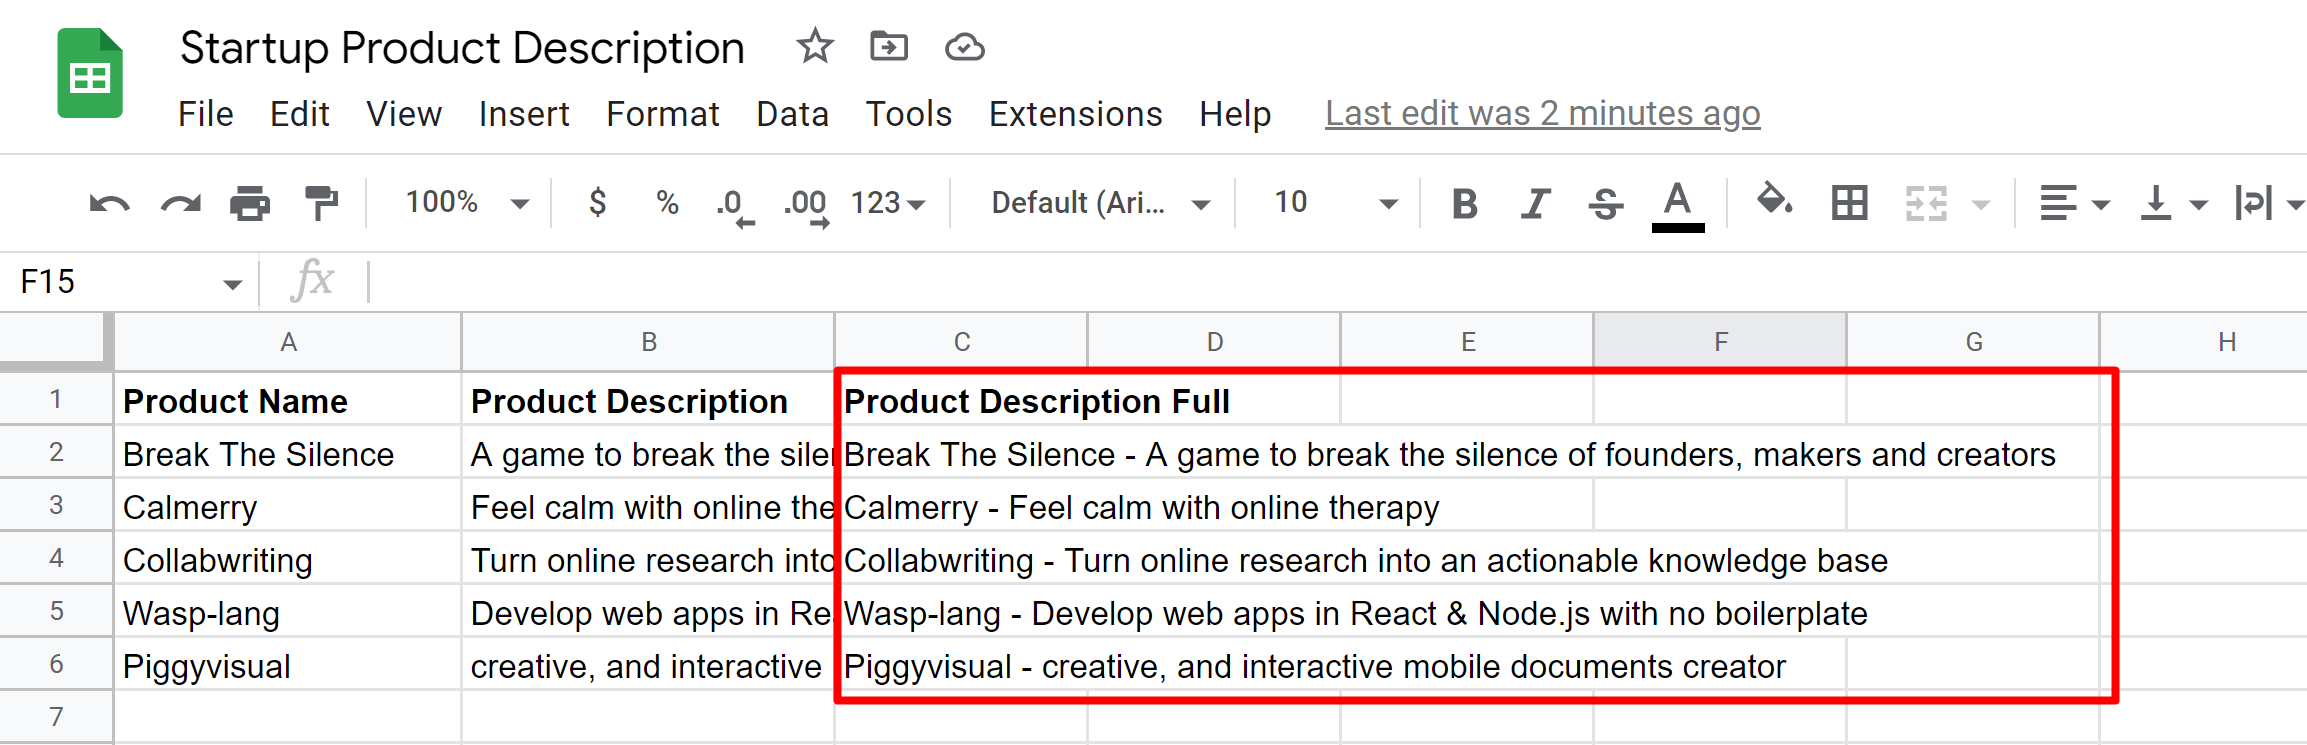The width and height of the screenshot is (2307, 745).
Task: Click the Move to folder icon
Action: pos(889,47)
